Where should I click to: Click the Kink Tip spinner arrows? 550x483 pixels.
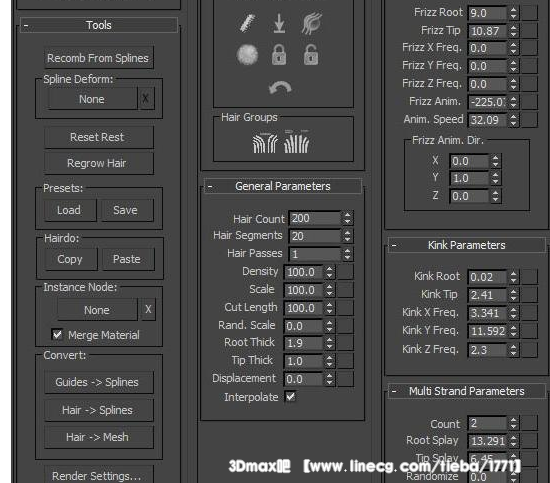pyautogui.click(x=513, y=295)
